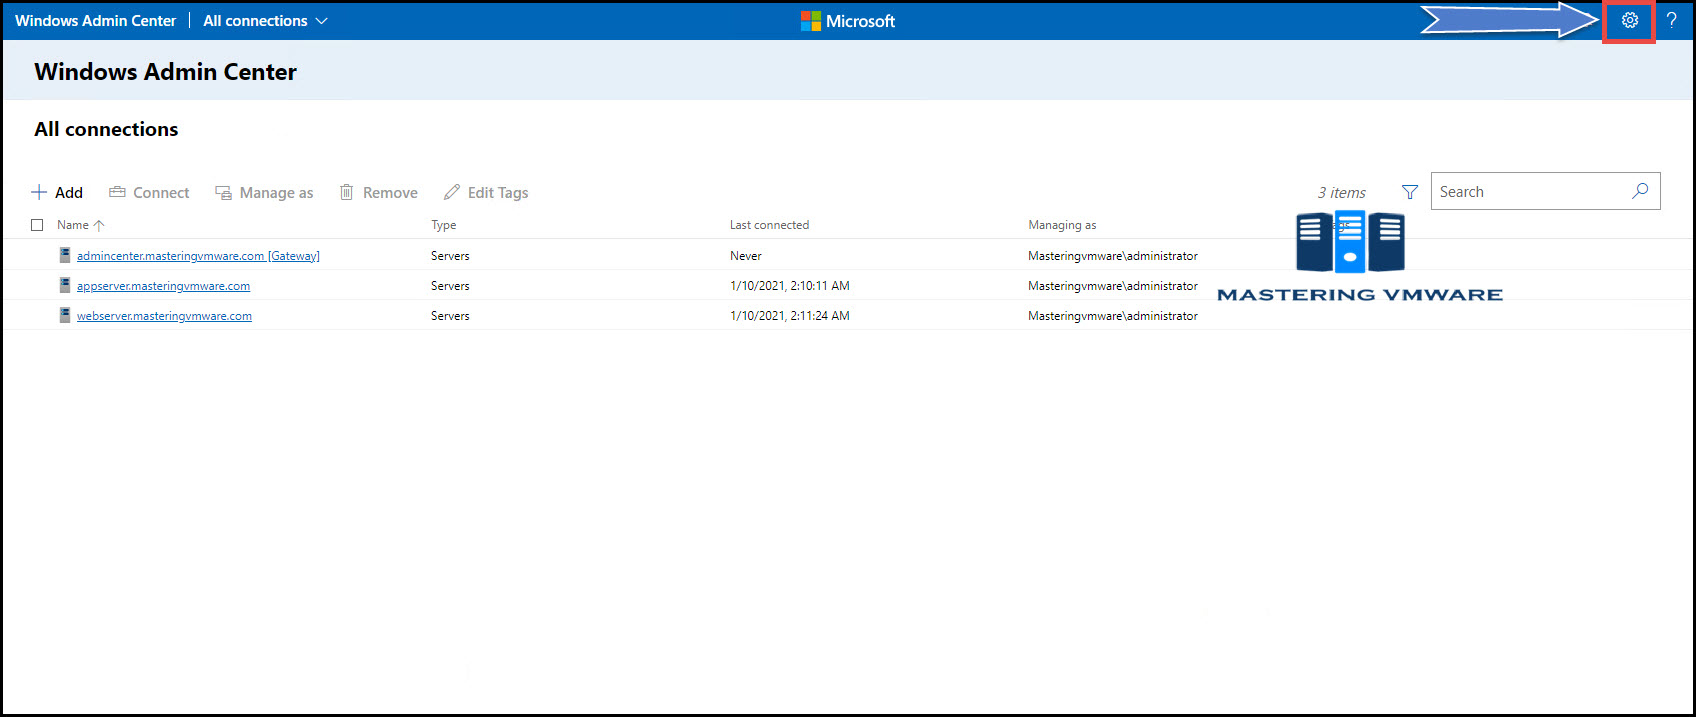Viewport: 1696px width, 717px height.
Task: Click the Manage as toolbar icon
Action: click(224, 192)
